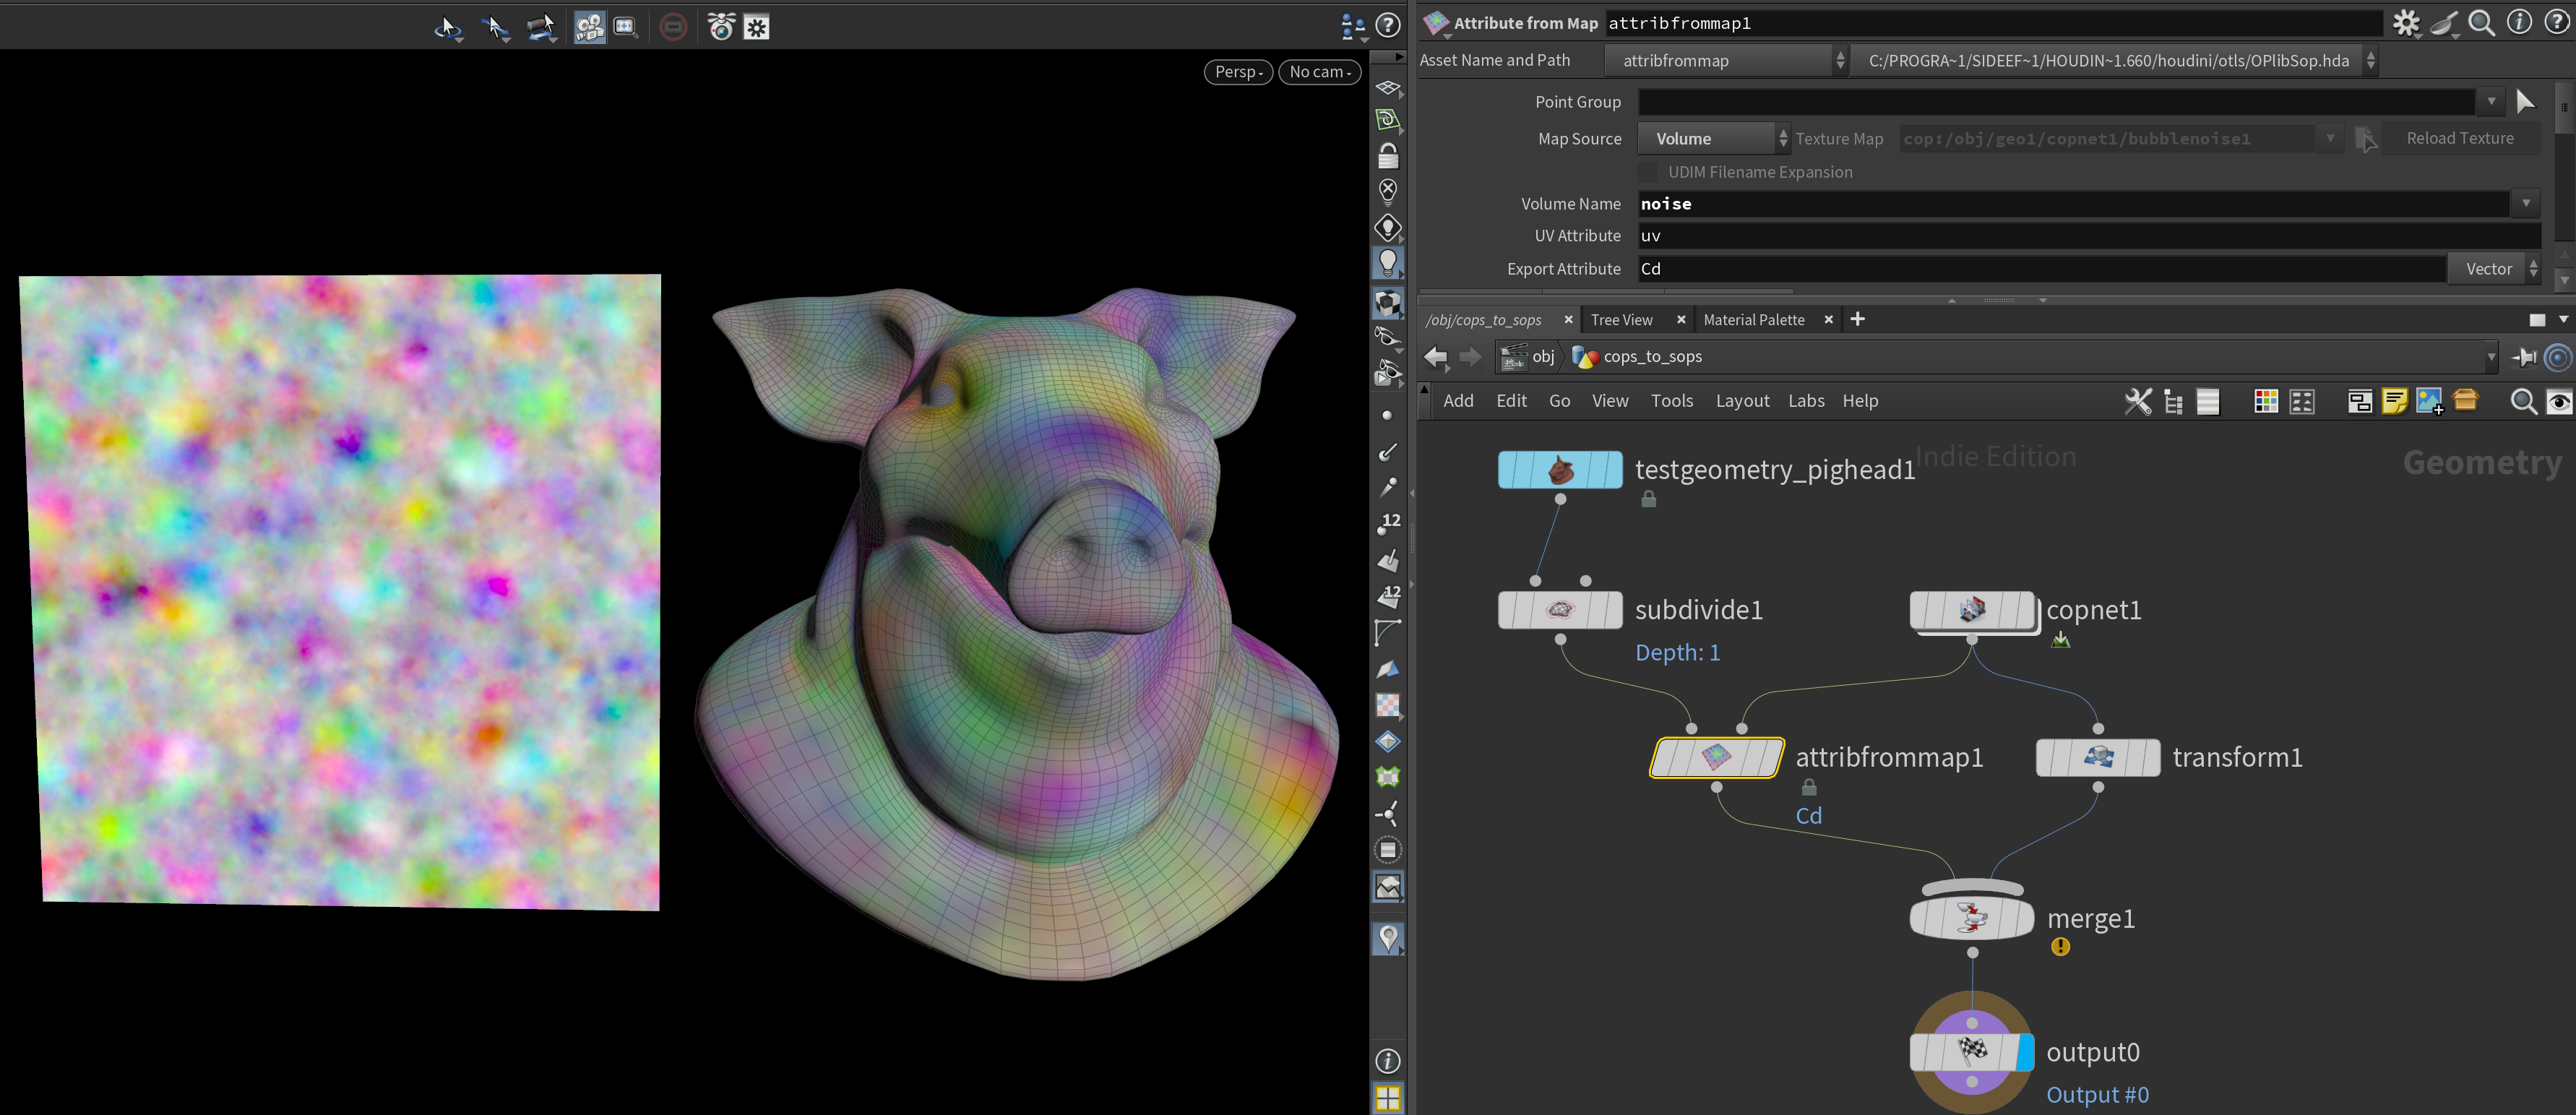Click the attribfrommap1 node icon
Viewport: 2576px width, 1115px height.
[x=1716, y=757]
